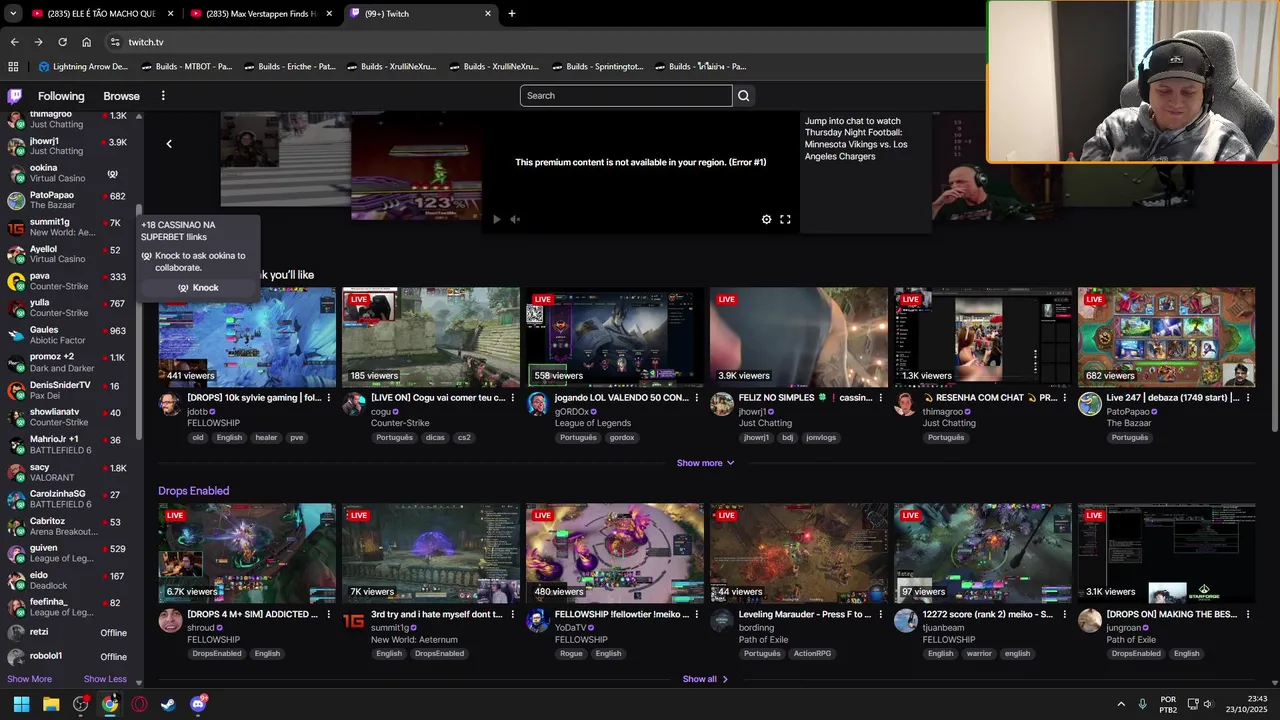1280x720 pixels.
Task: Switch to Max Verstappen YouTube tab
Action: pos(260,14)
